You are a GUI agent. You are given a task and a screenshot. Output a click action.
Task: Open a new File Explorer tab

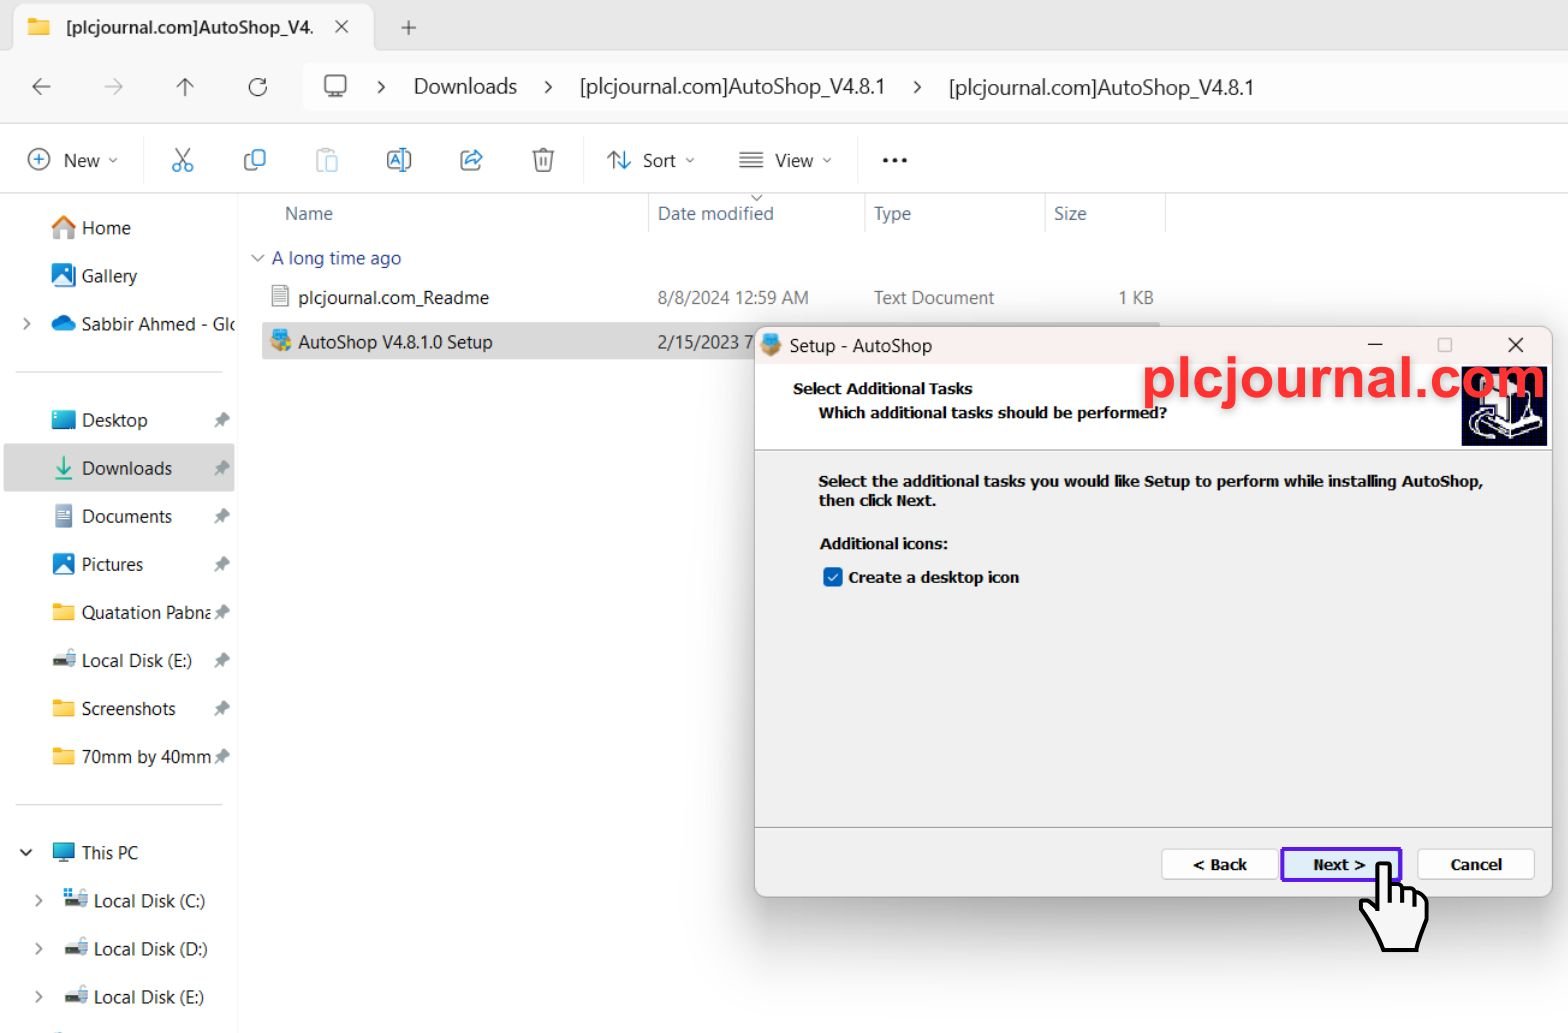pyautogui.click(x=408, y=28)
